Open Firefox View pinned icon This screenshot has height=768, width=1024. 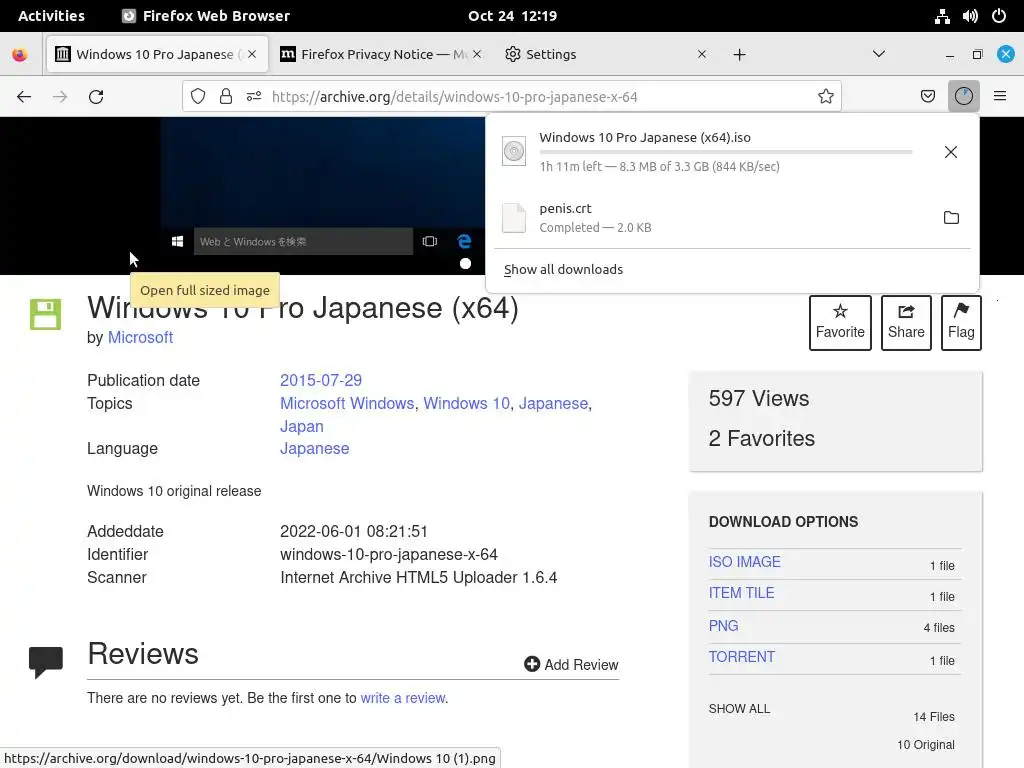20,54
